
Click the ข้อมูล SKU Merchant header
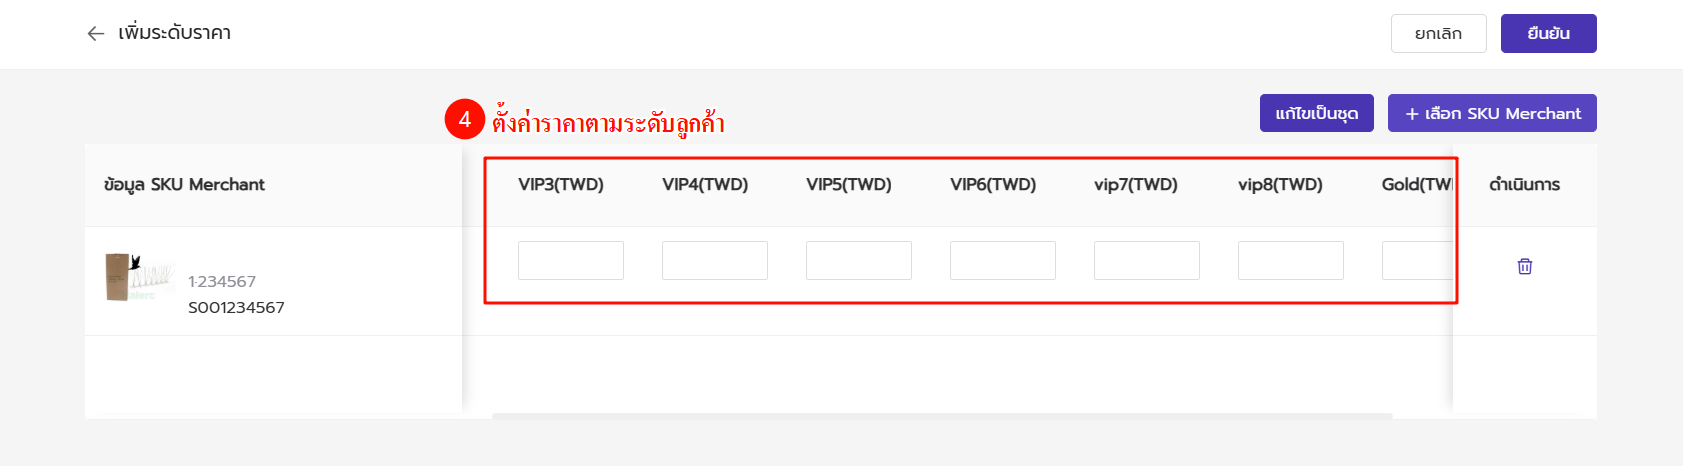point(184,184)
